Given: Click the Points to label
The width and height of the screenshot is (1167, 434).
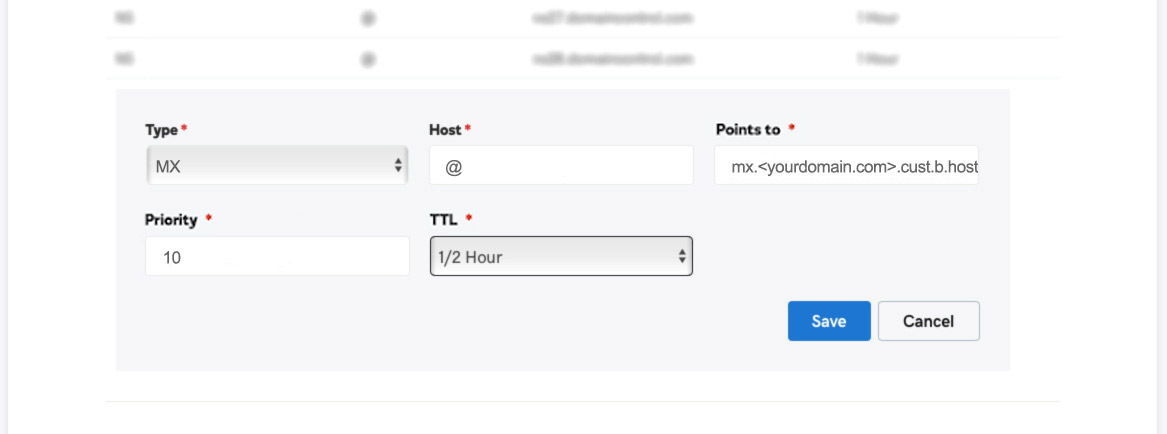Looking at the screenshot, I should (748, 130).
